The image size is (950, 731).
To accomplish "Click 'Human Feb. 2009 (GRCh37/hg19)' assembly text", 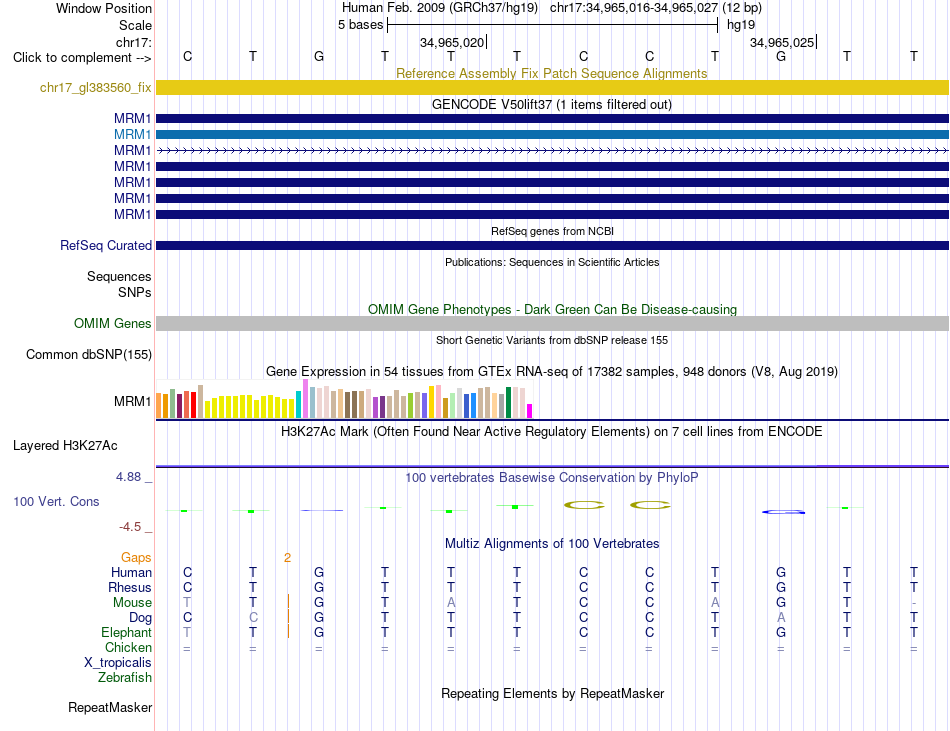I will pos(440,8).
